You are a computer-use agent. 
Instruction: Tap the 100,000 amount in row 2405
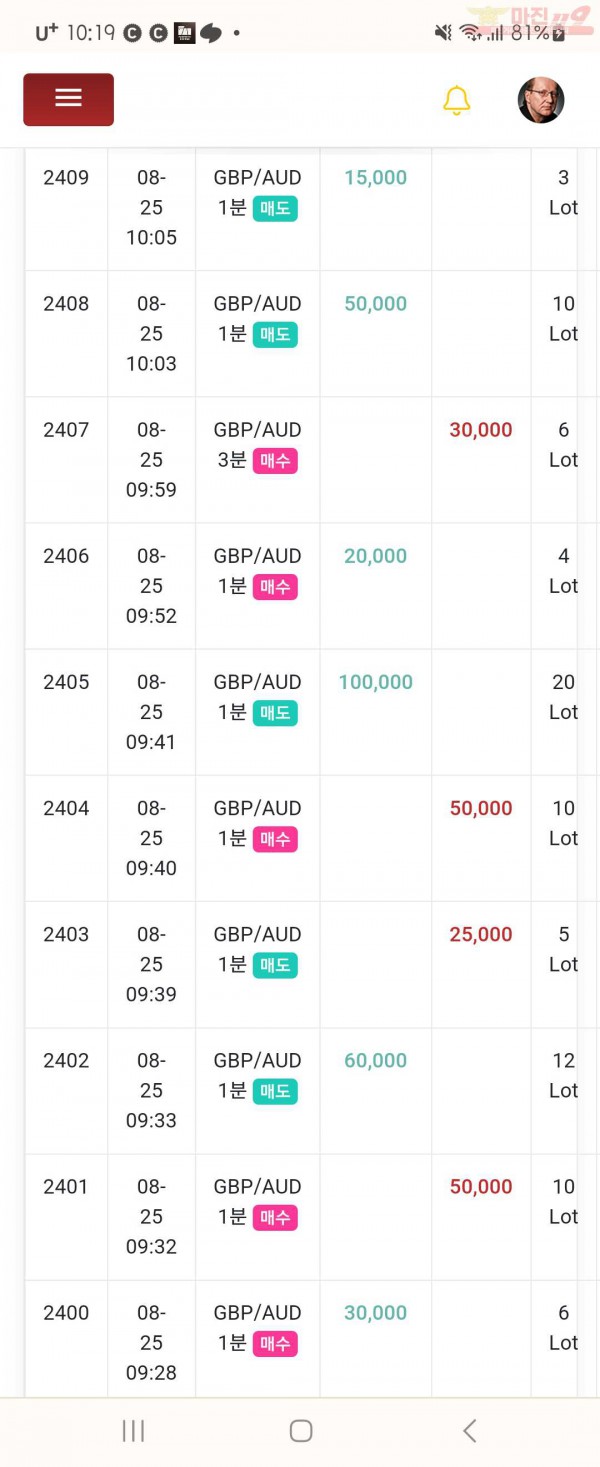click(x=375, y=682)
